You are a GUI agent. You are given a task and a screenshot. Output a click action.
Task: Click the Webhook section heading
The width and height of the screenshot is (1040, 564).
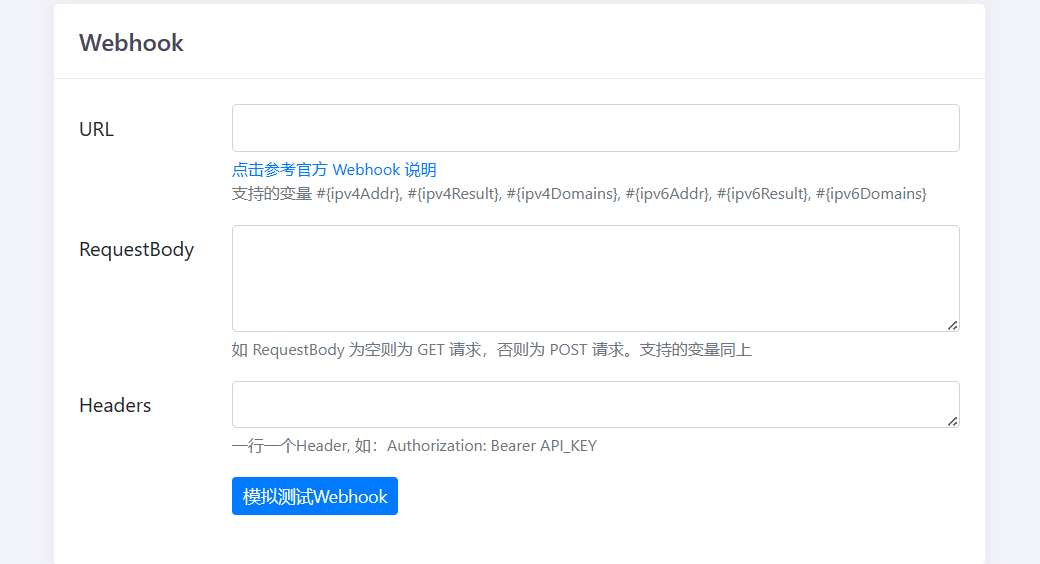[x=131, y=43]
